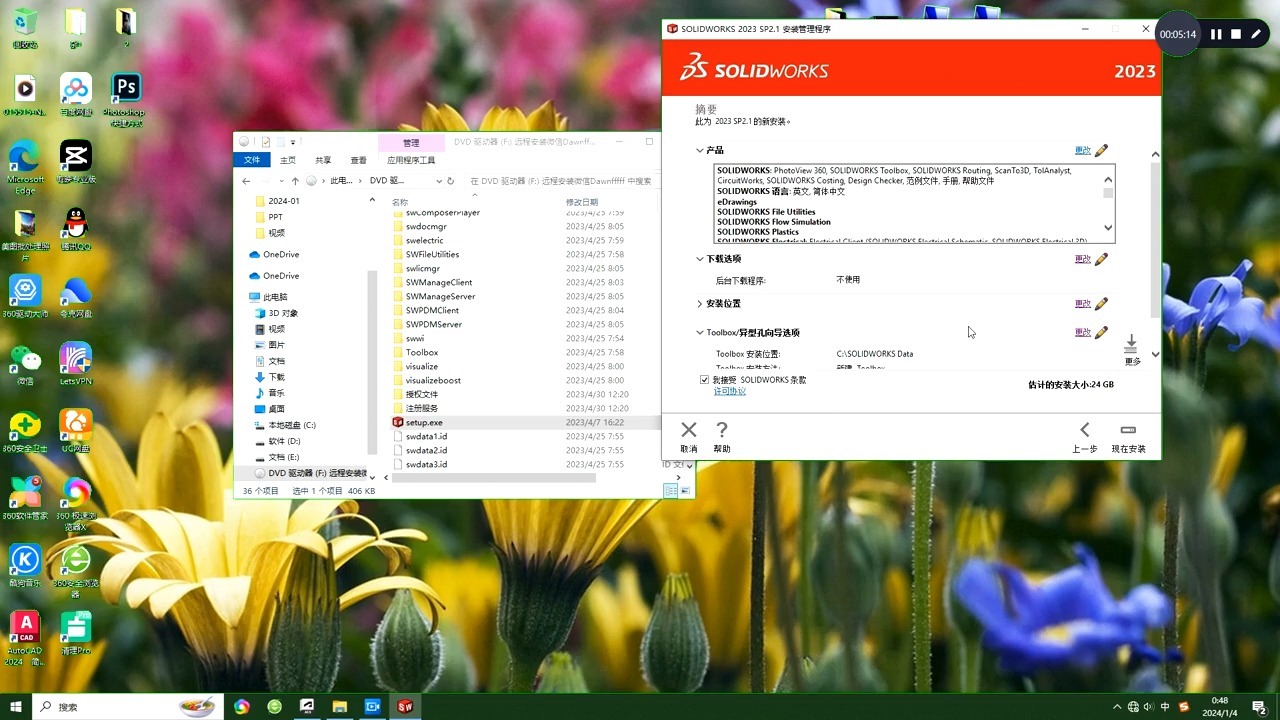The height and width of the screenshot is (720, 1280).
Task: Click the Windows Start button
Action: [15, 706]
